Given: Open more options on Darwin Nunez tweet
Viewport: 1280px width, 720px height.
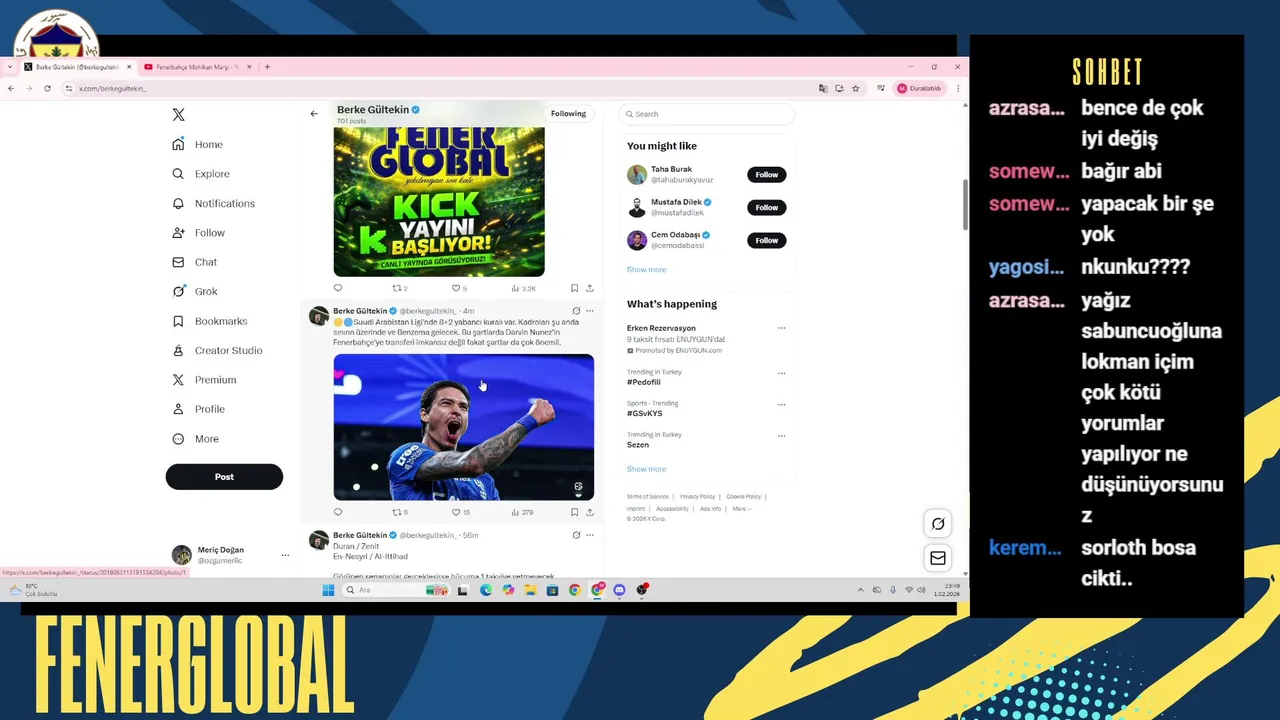Looking at the screenshot, I should click(x=590, y=311).
